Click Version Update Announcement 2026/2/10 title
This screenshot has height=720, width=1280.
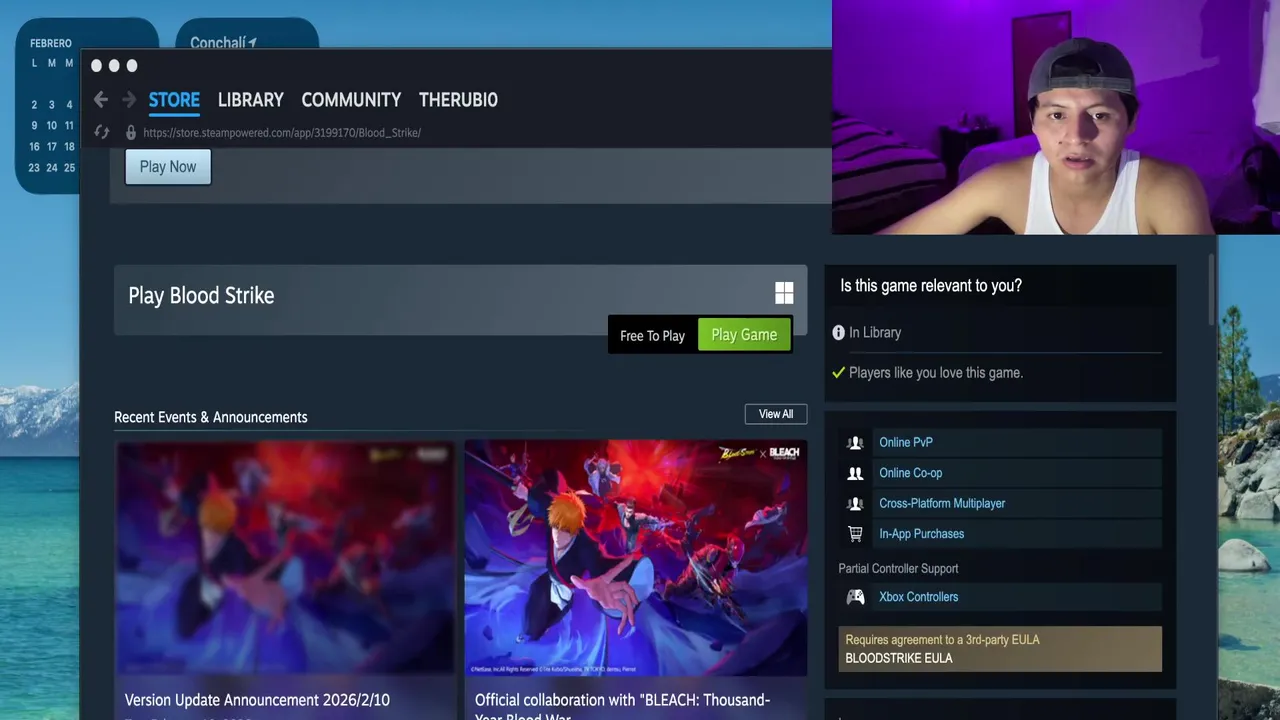click(257, 700)
